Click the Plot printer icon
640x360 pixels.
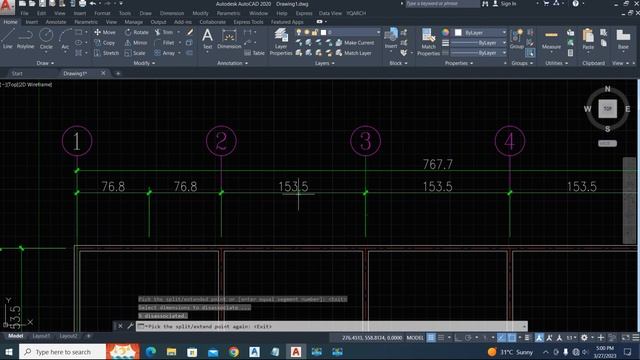point(82,4)
